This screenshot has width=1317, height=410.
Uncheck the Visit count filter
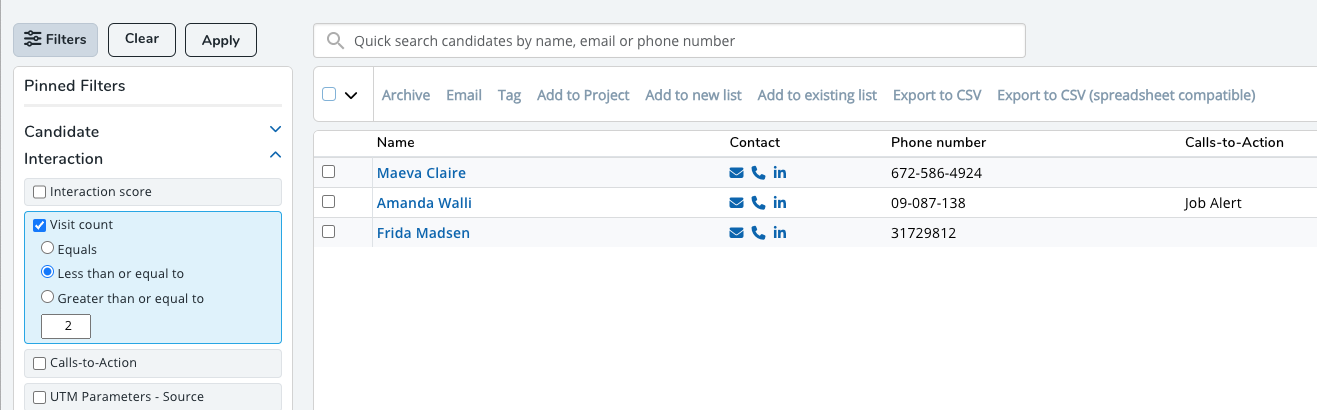(40, 225)
